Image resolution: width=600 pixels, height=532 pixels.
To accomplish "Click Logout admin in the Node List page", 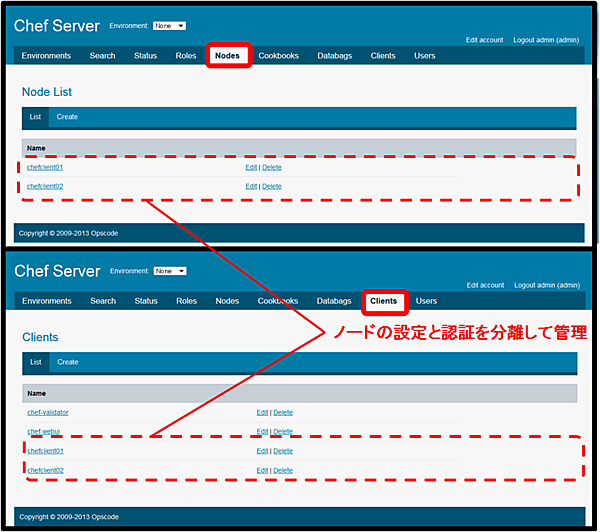I will point(546,40).
